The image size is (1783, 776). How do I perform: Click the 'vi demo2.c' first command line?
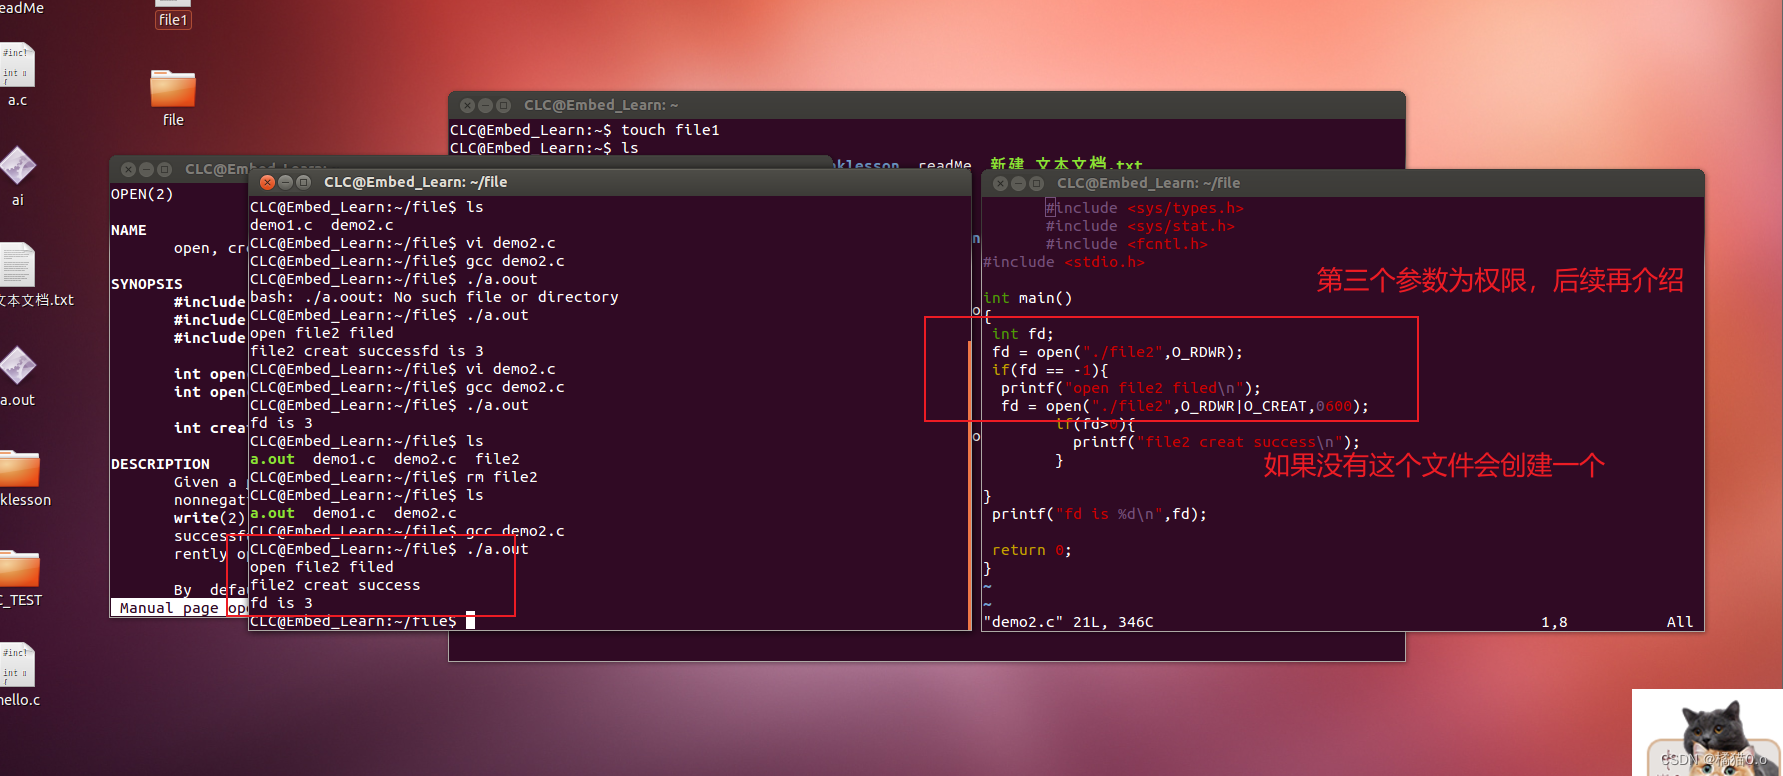403,243
